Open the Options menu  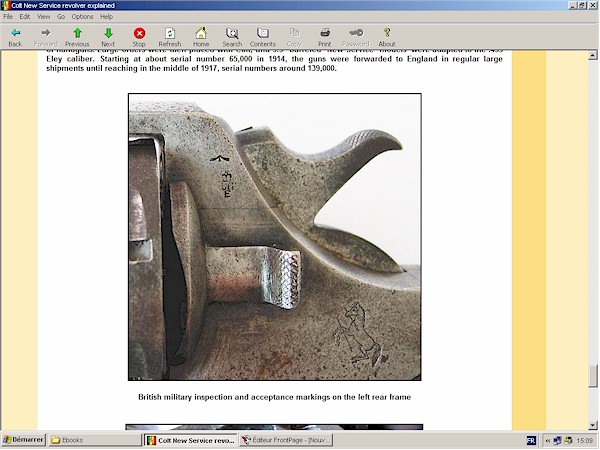(83, 16)
